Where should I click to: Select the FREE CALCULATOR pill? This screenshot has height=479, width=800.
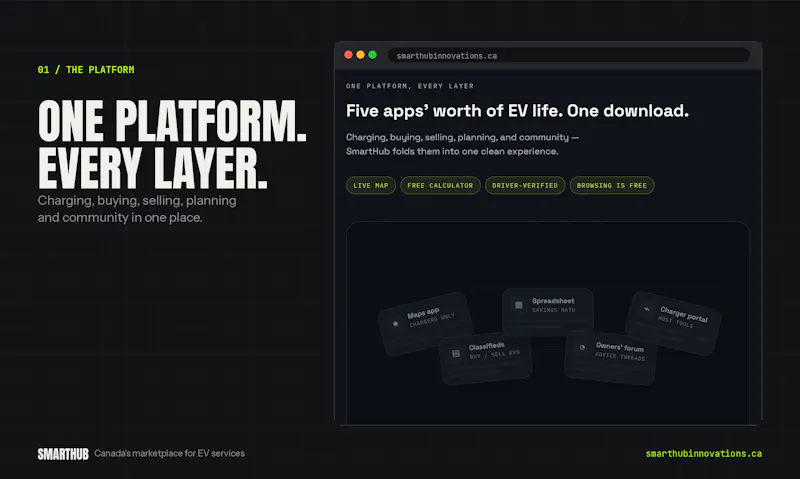[440, 186]
